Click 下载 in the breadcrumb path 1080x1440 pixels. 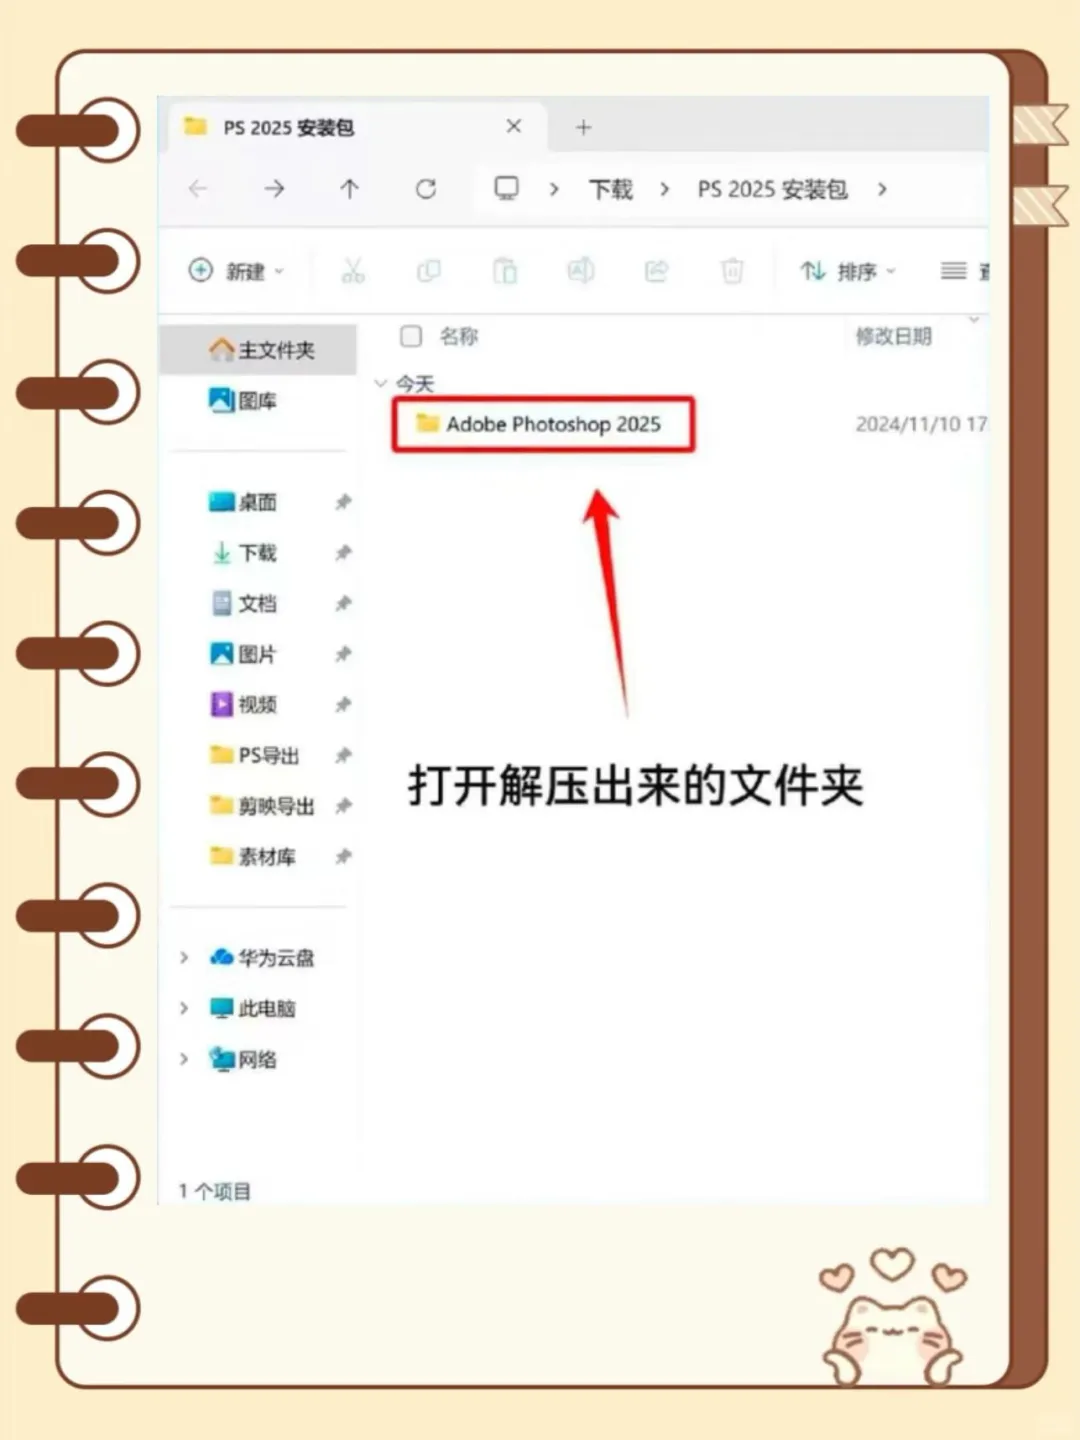click(609, 189)
